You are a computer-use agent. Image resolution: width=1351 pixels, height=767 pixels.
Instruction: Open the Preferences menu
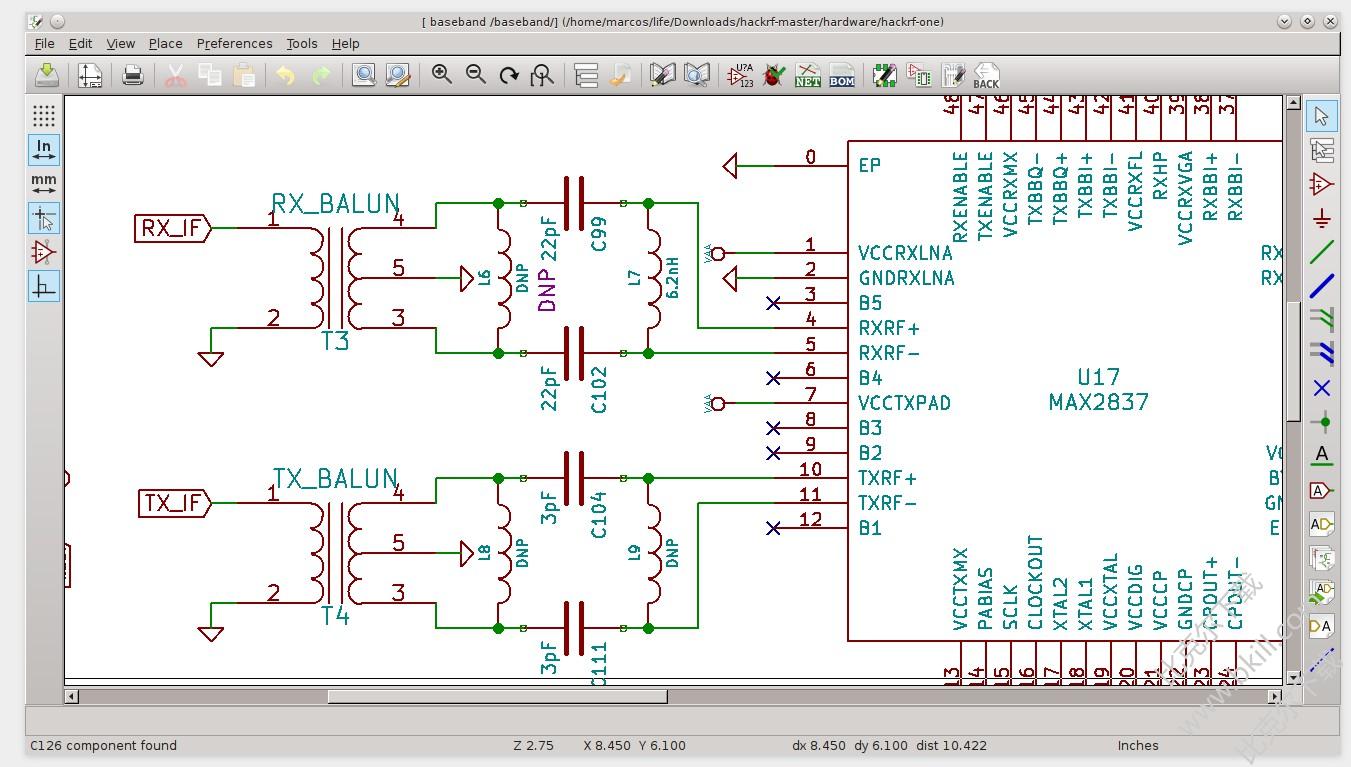pyautogui.click(x=234, y=43)
